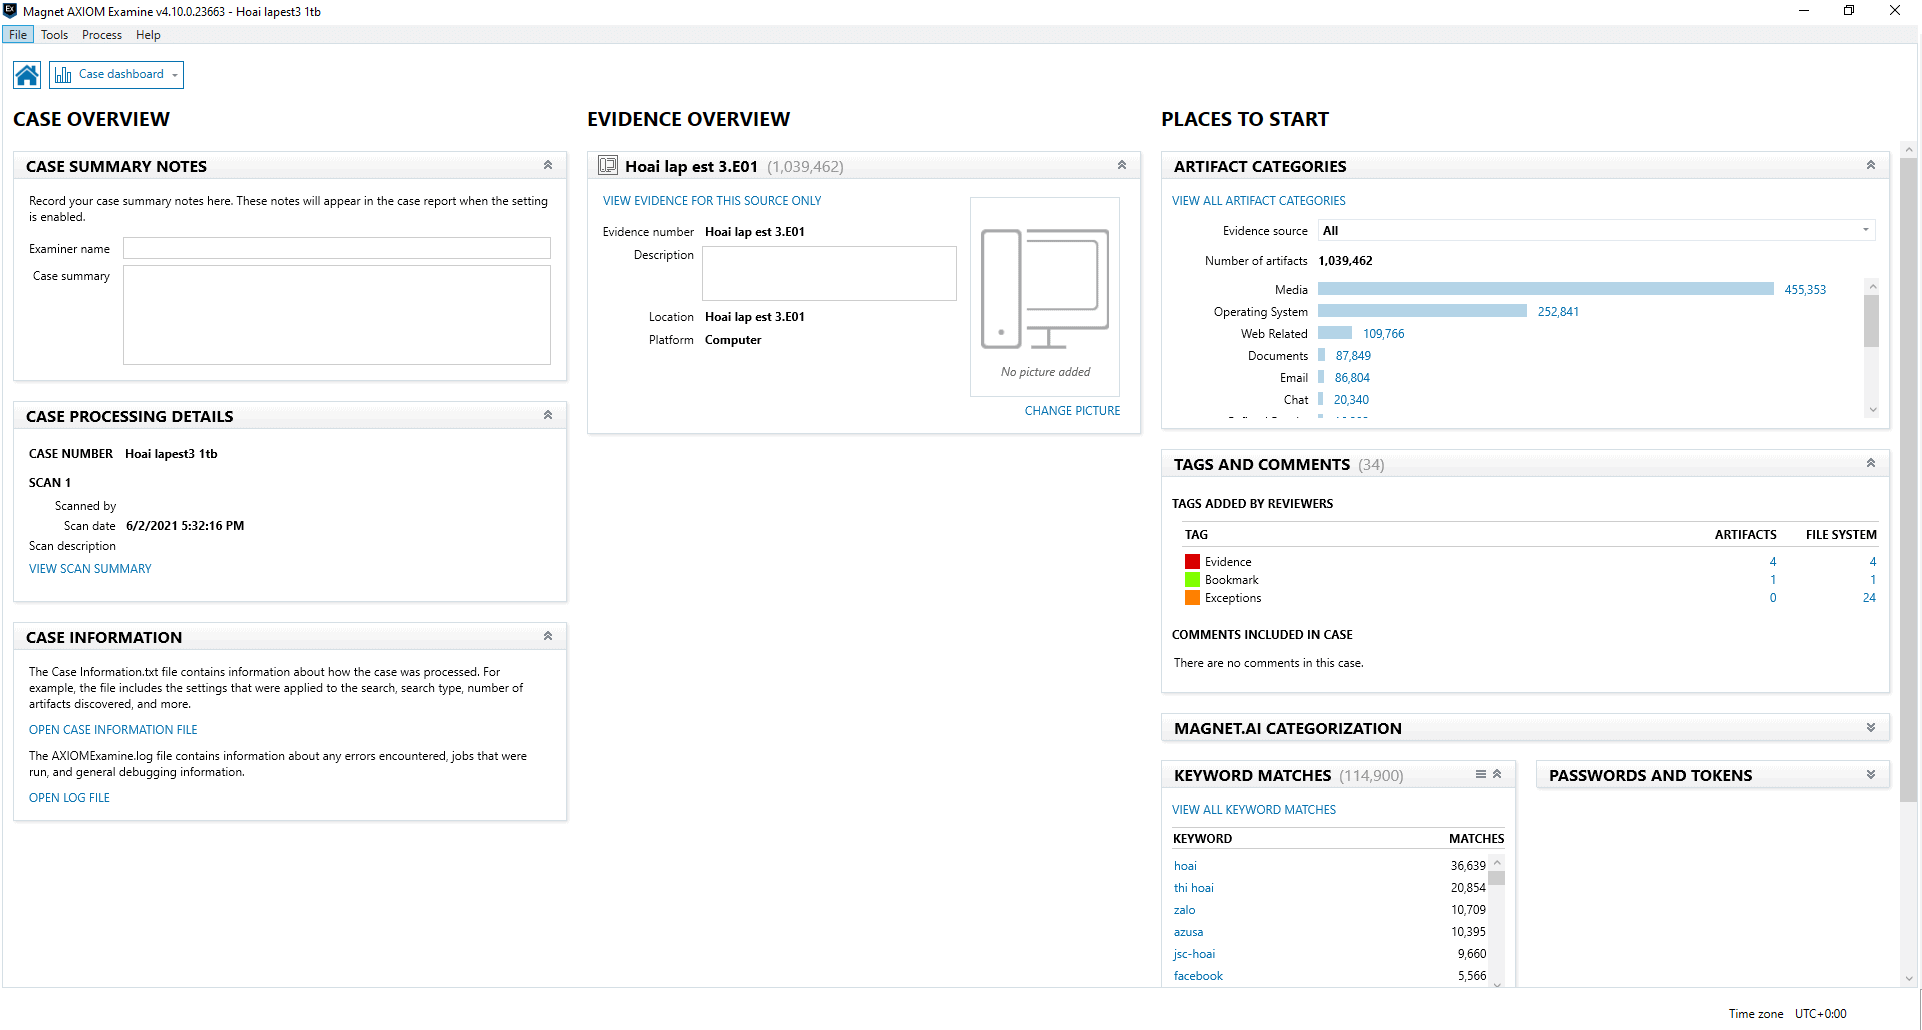Click the scan date 6/2/2021 5:32:16 PM
This screenshot has width=1922, height=1030.
tap(185, 526)
